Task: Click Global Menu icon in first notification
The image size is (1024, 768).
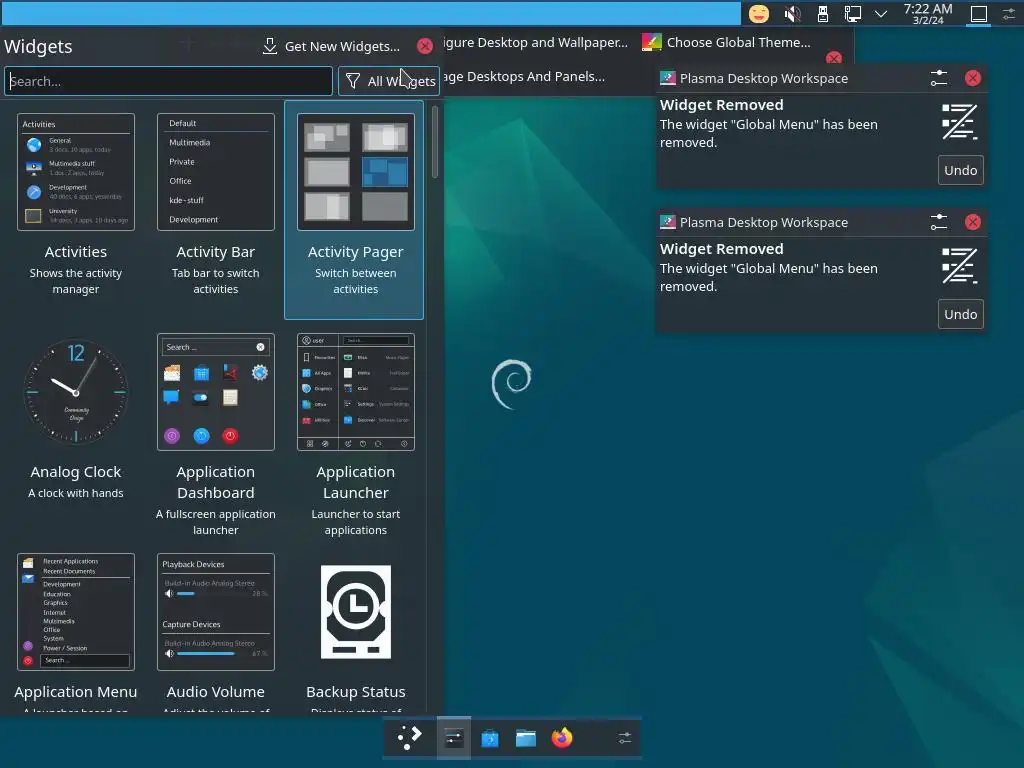Action: (x=959, y=121)
